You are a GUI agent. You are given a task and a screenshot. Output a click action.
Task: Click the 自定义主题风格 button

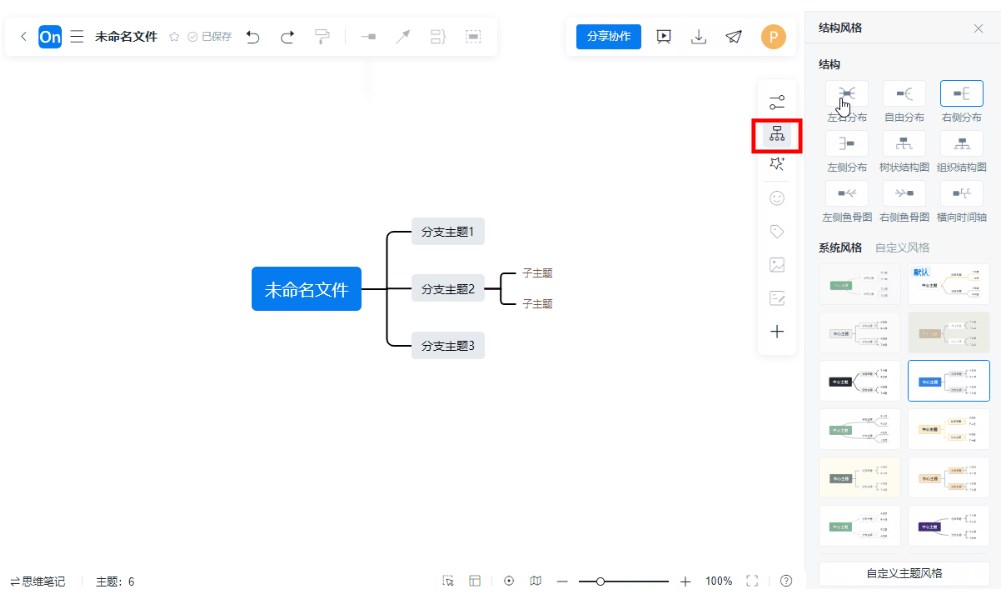tap(904, 573)
